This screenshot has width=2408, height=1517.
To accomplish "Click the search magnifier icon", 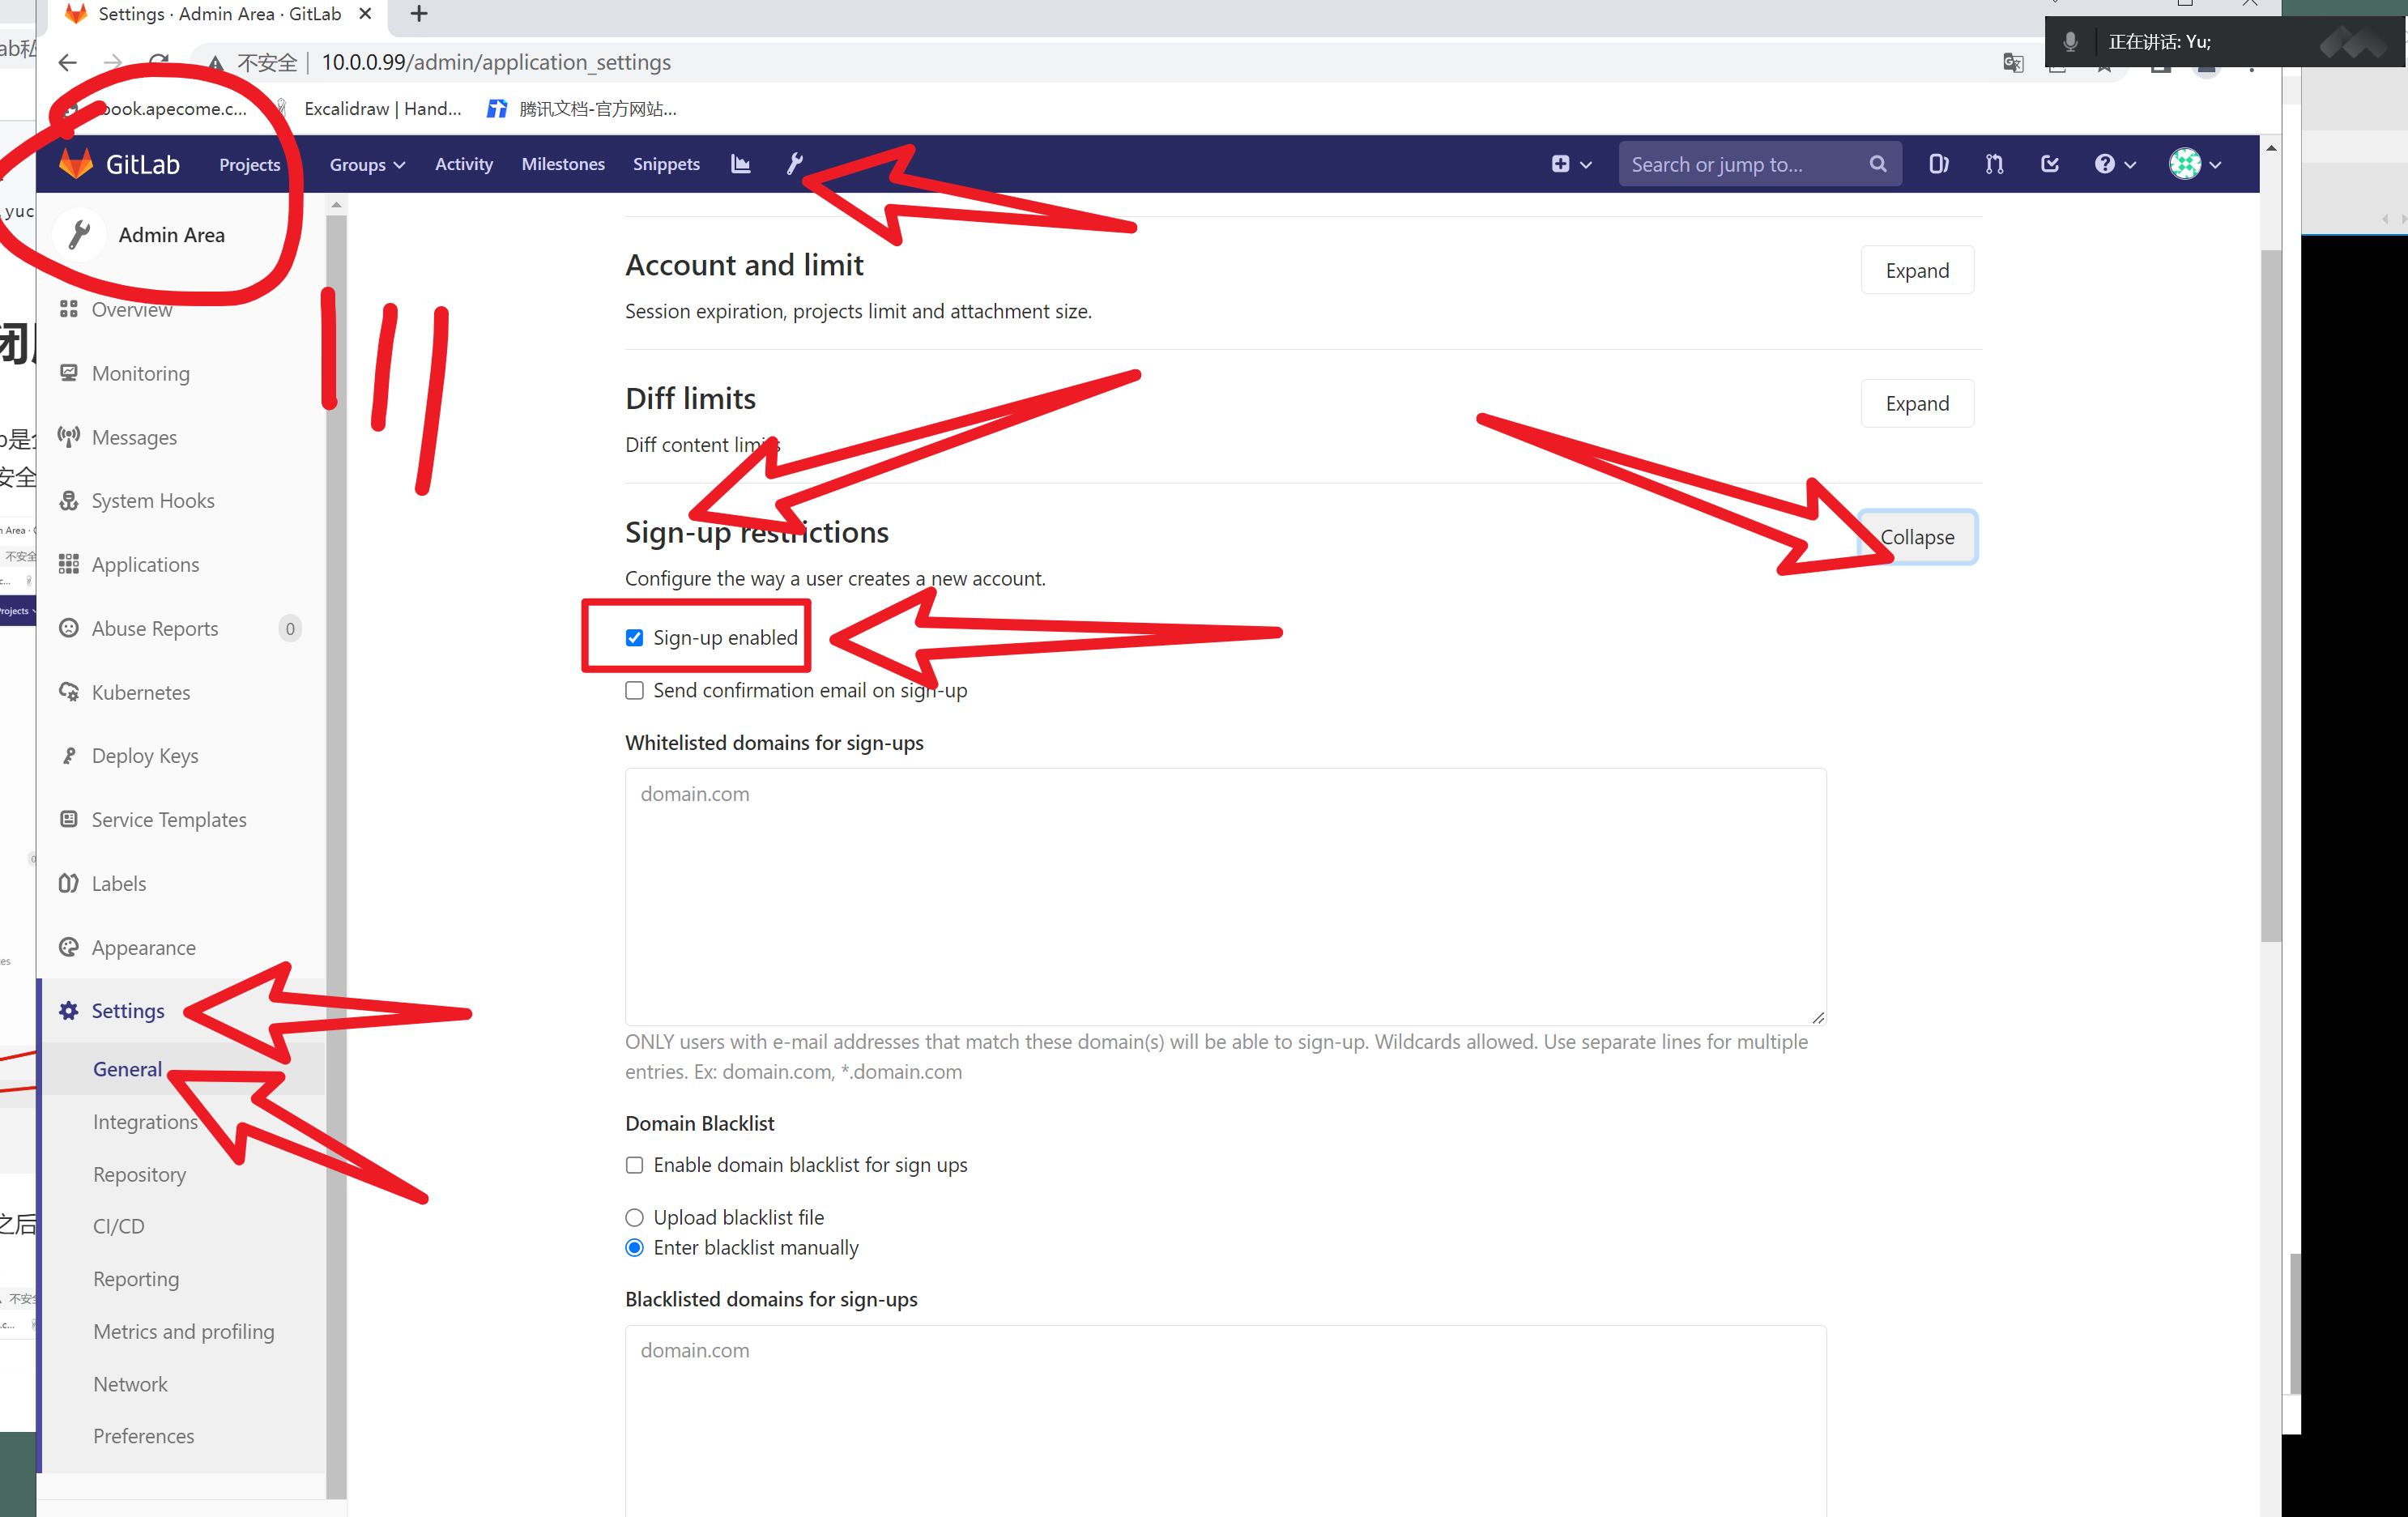I will click(1877, 164).
